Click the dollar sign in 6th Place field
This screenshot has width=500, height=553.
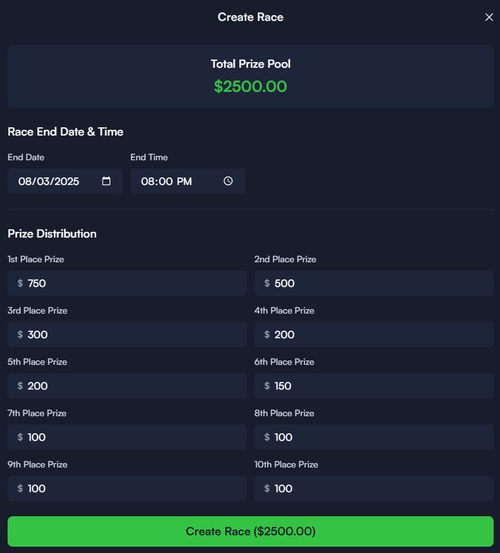tap(267, 386)
